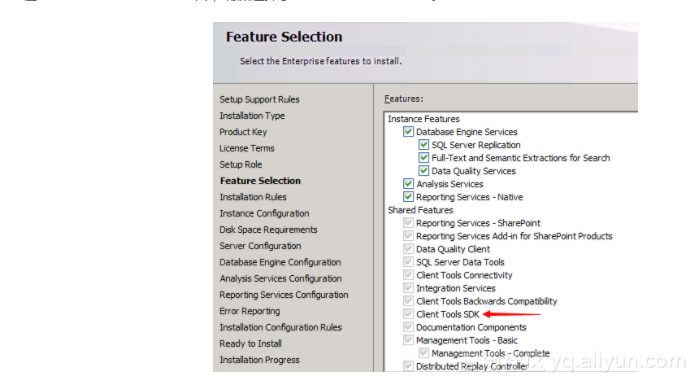Select Distributed Replay Controller label
This screenshot has height=384, width=697.
pos(472,366)
